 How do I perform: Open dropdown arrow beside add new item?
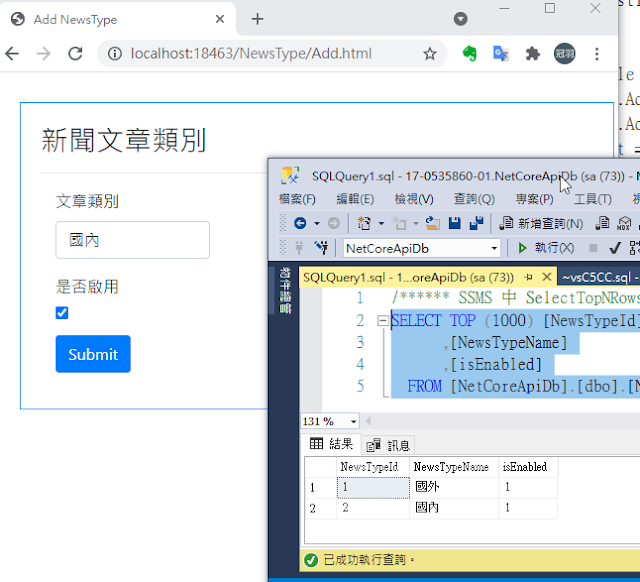416,223
